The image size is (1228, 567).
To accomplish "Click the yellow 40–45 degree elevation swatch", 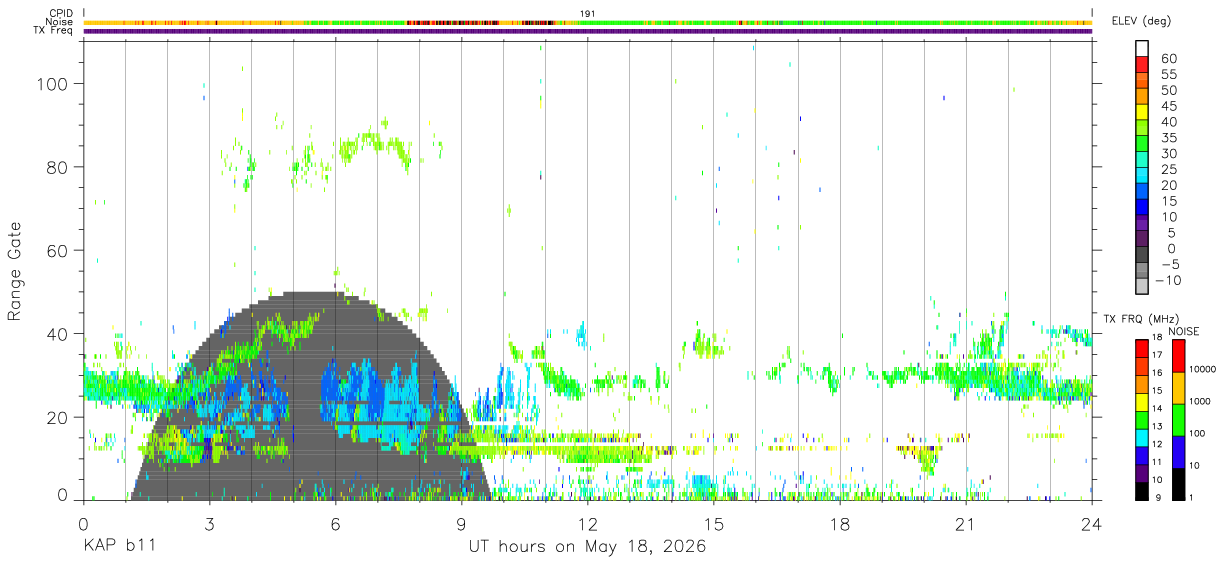I will pos(1142,113).
